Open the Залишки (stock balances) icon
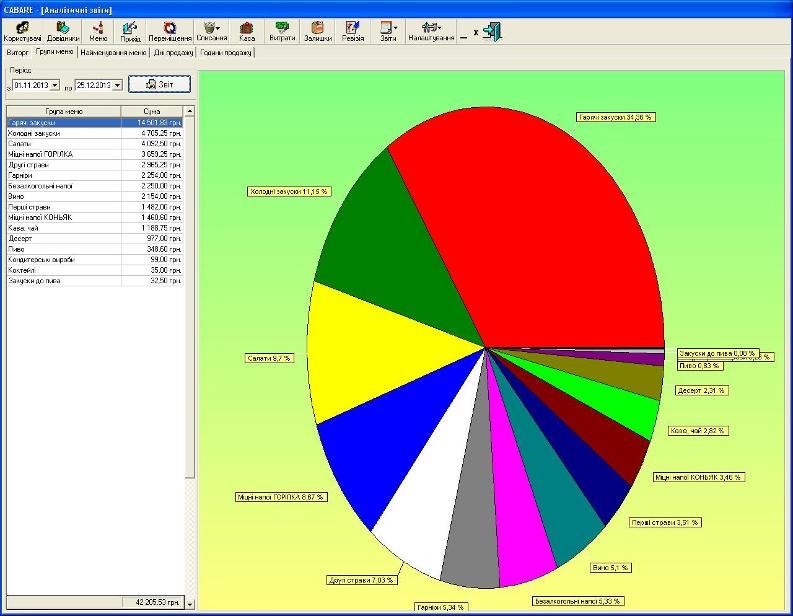 click(318, 31)
